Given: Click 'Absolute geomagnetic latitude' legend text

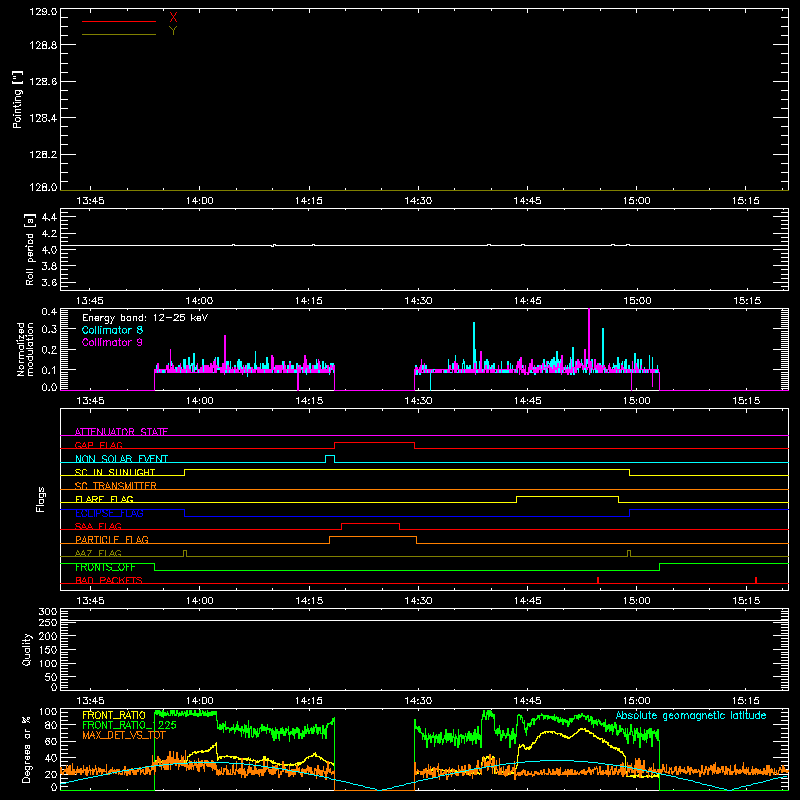Looking at the screenshot, I should pyautogui.click(x=691, y=715).
